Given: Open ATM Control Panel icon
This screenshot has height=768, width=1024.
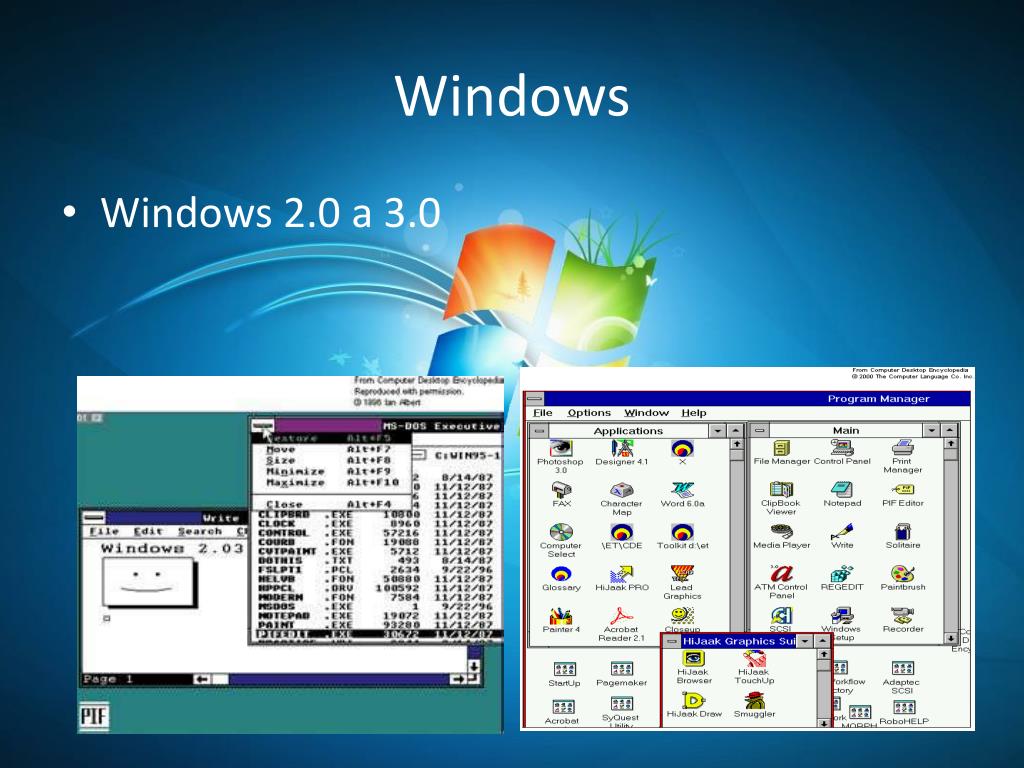Looking at the screenshot, I should point(781,582).
